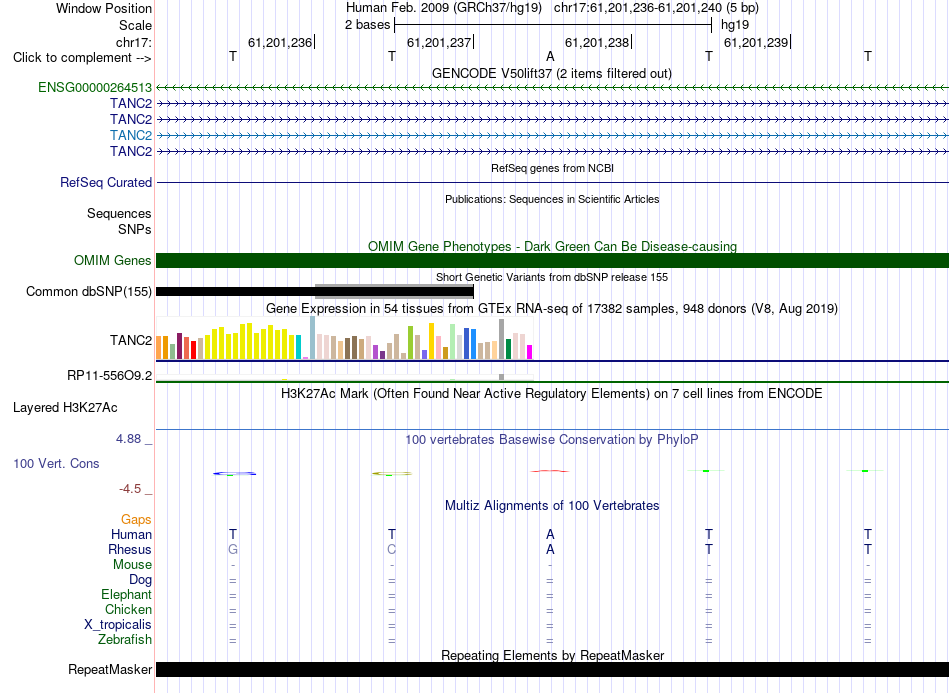Click the cyan bar in TANC2 expression chart

(x=298, y=347)
